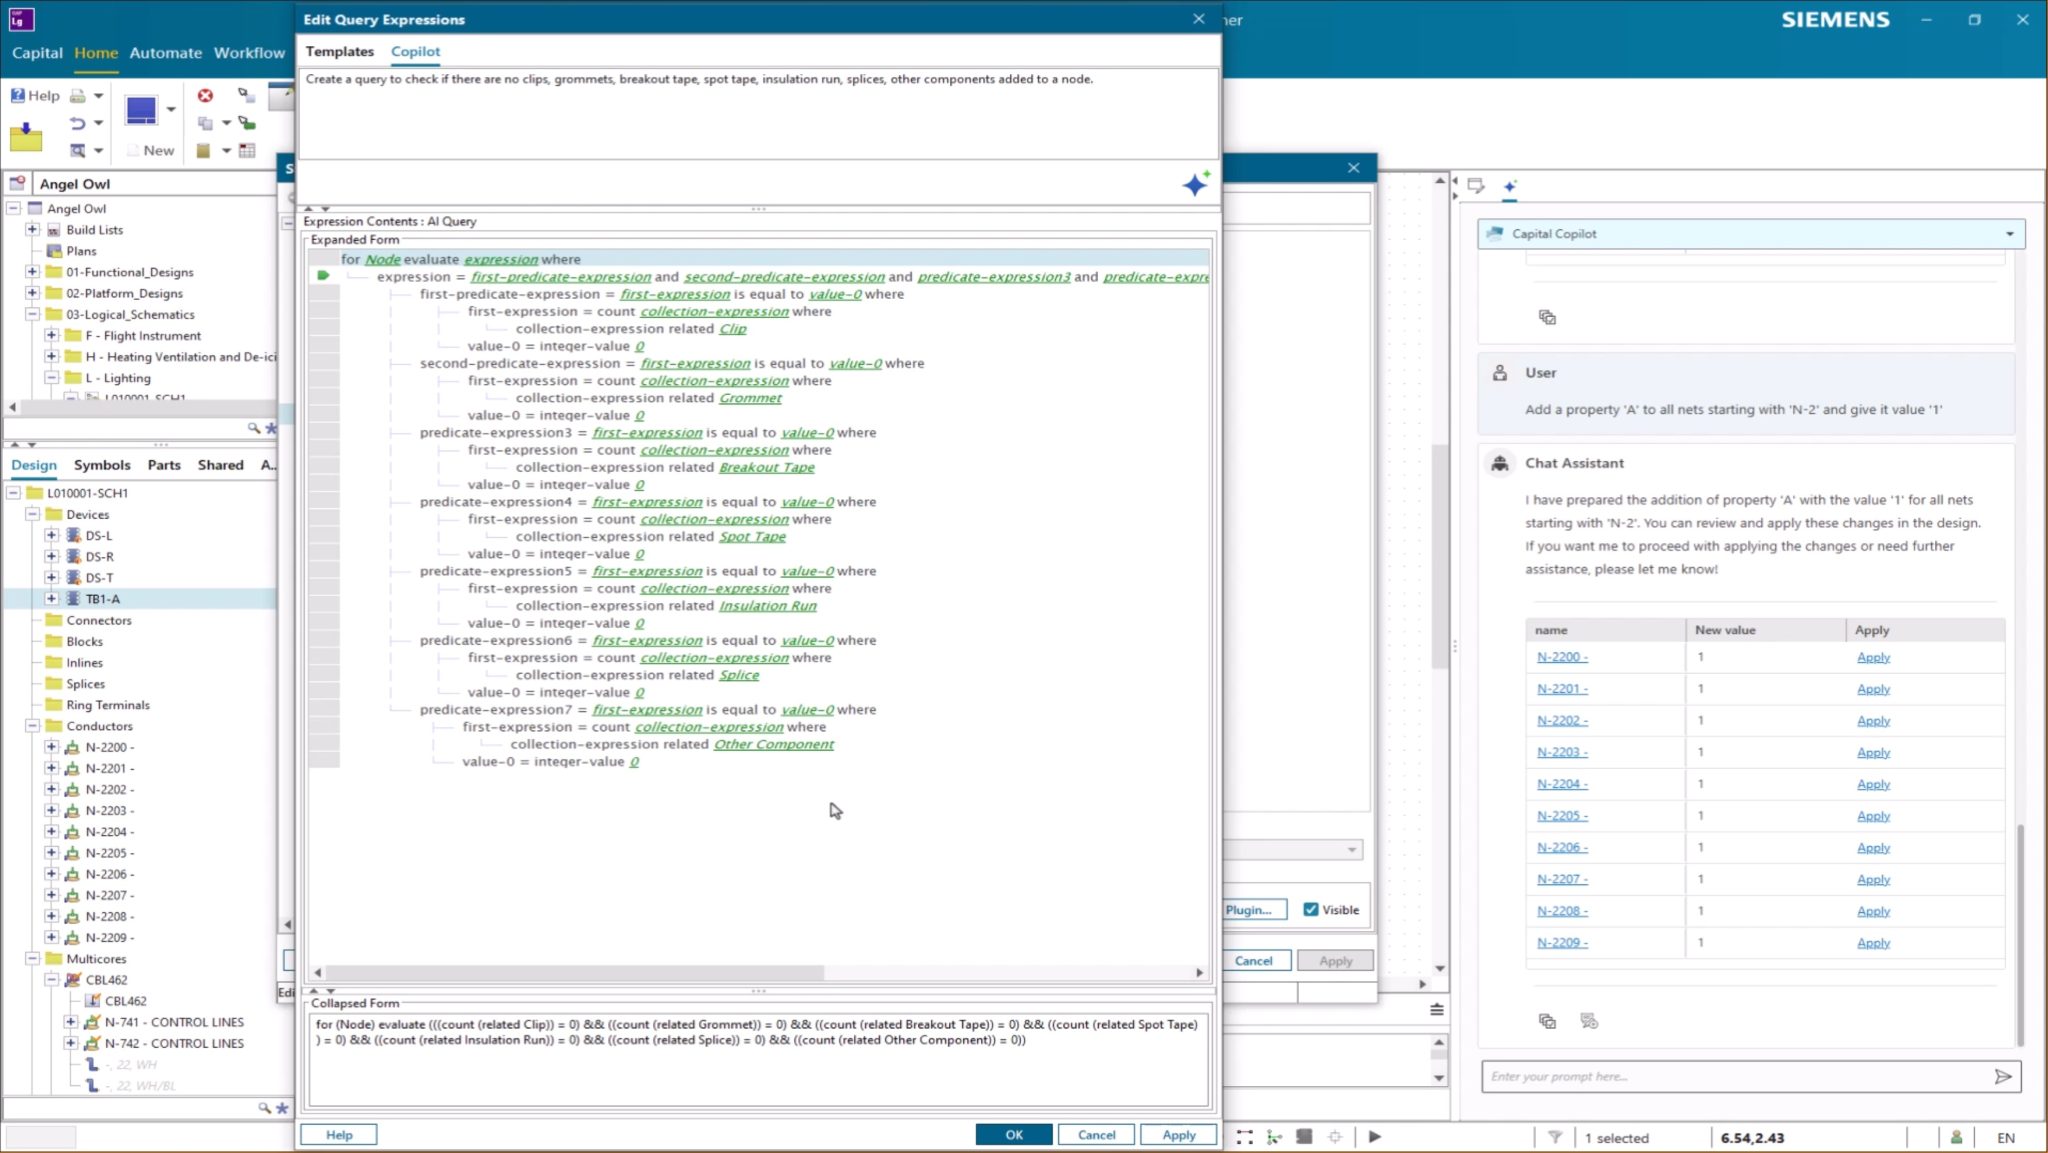Click the regenerate icon under results table
The width and height of the screenshot is (2048, 1153).
(x=1589, y=1021)
